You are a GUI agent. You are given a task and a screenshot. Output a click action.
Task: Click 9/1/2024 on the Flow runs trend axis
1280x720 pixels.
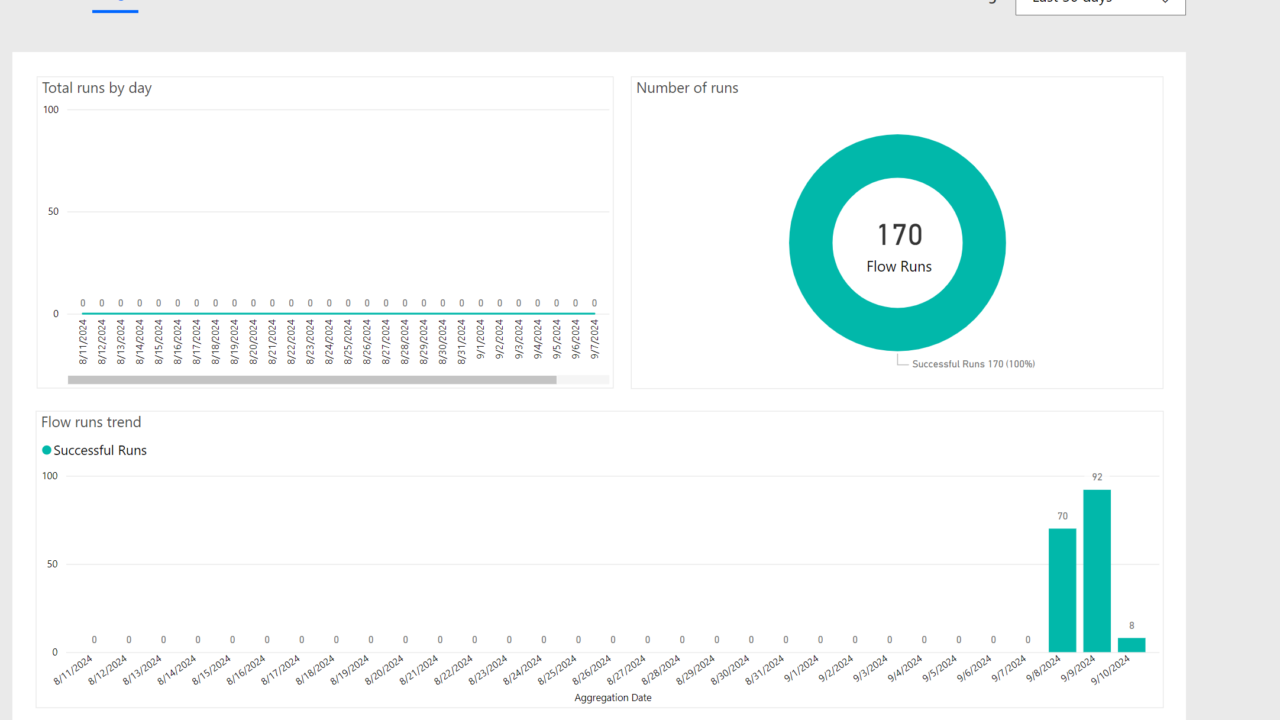pyautogui.click(x=804, y=670)
